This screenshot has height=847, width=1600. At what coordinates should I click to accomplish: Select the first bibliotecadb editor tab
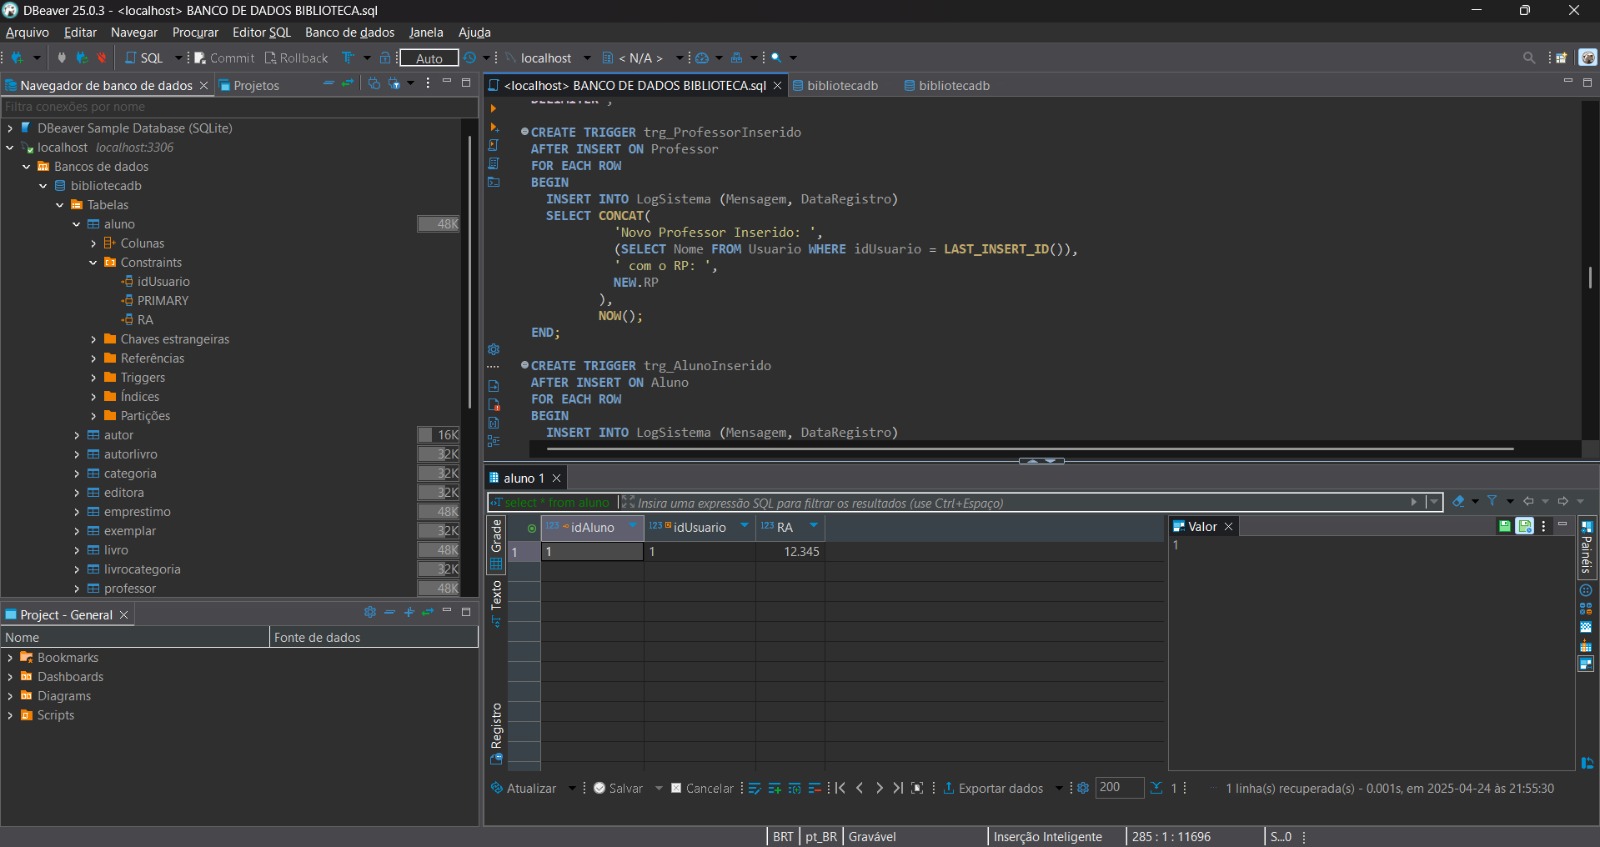835,85
